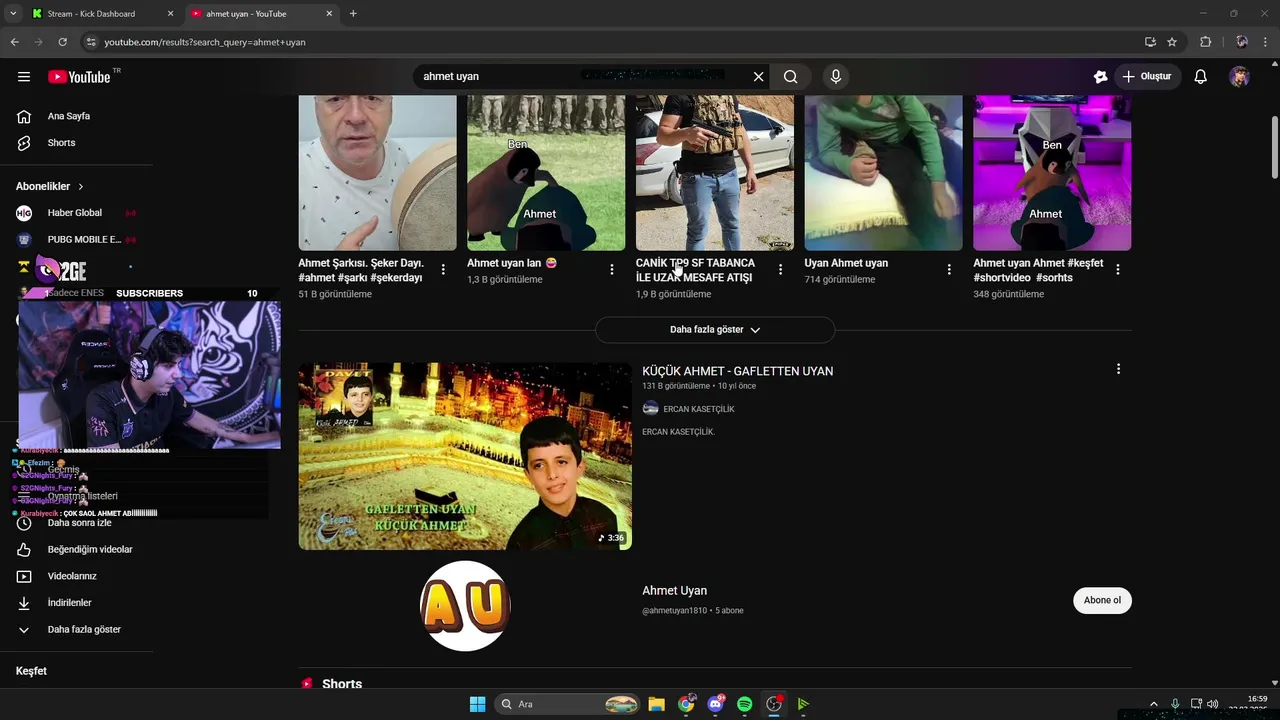The image size is (1280, 720).
Task: Open the YouTube hamburger guide menu
Action: [24, 77]
